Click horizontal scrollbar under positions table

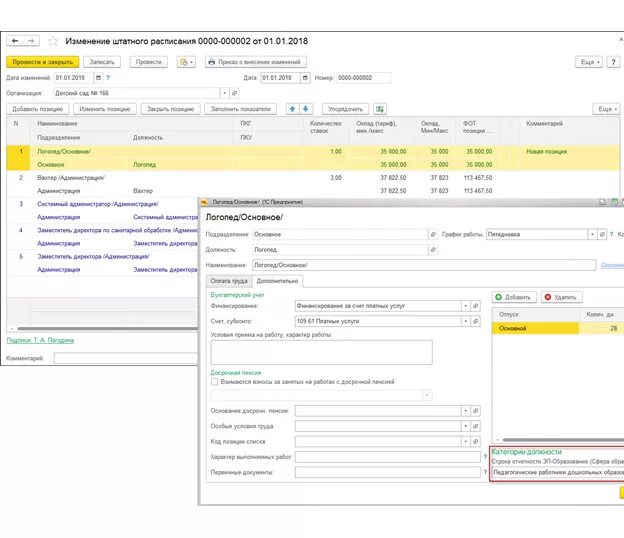[x=107, y=329]
